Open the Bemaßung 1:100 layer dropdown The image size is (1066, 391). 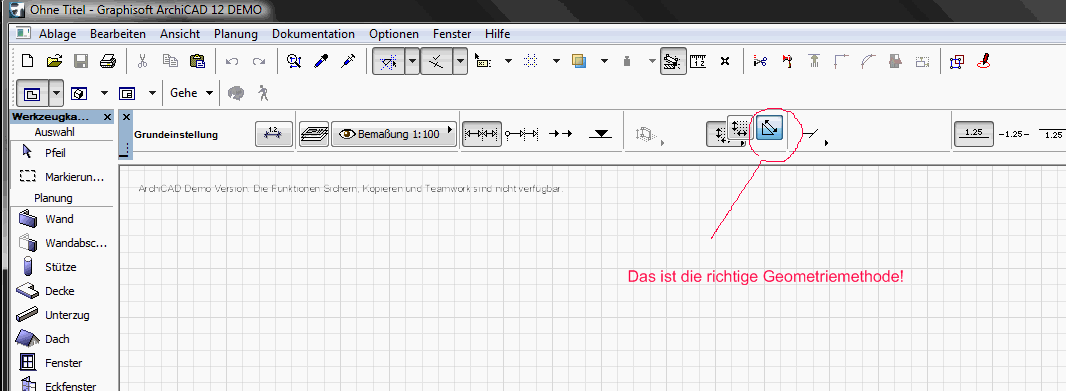(394, 134)
